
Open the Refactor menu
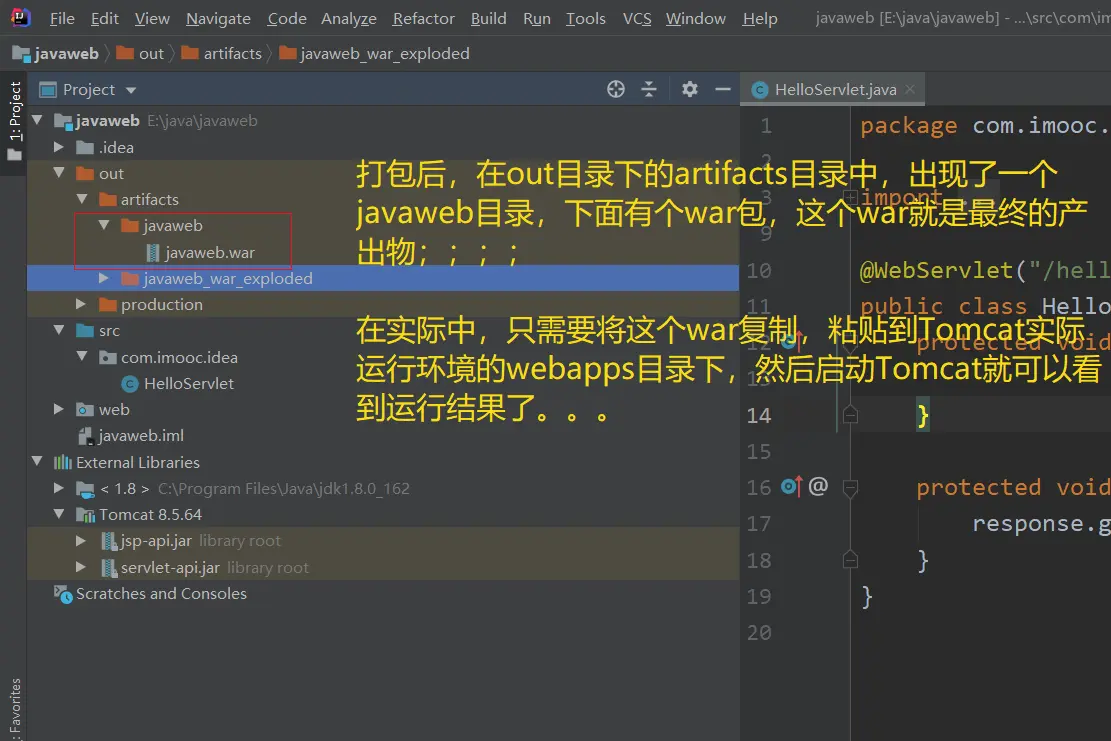tap(424, 18)
